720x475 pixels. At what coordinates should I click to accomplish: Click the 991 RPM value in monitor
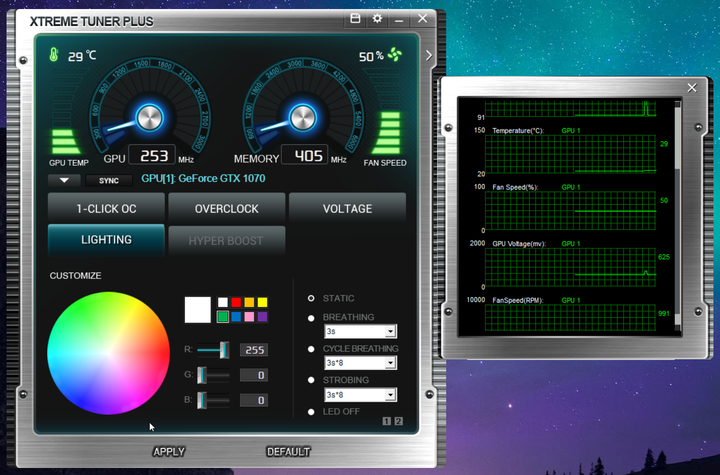[664, 313]
